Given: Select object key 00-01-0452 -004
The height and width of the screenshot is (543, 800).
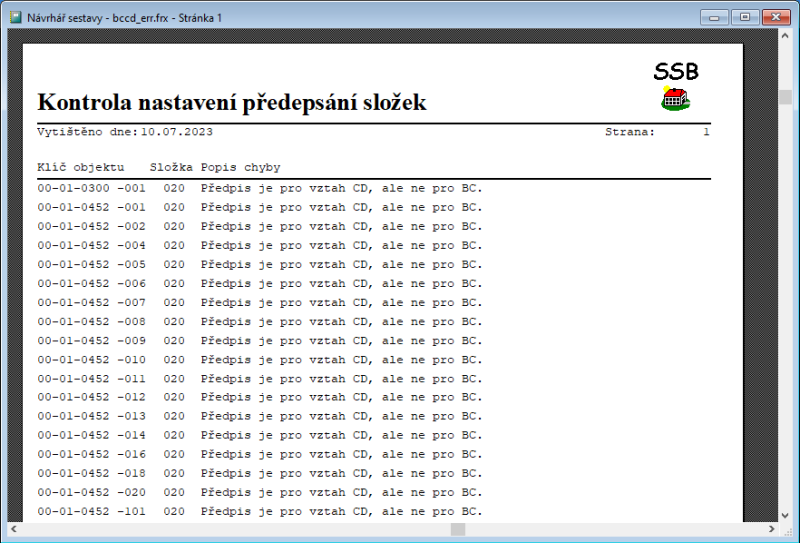Looking at the screenshot, I should click(x=91, y=245).
